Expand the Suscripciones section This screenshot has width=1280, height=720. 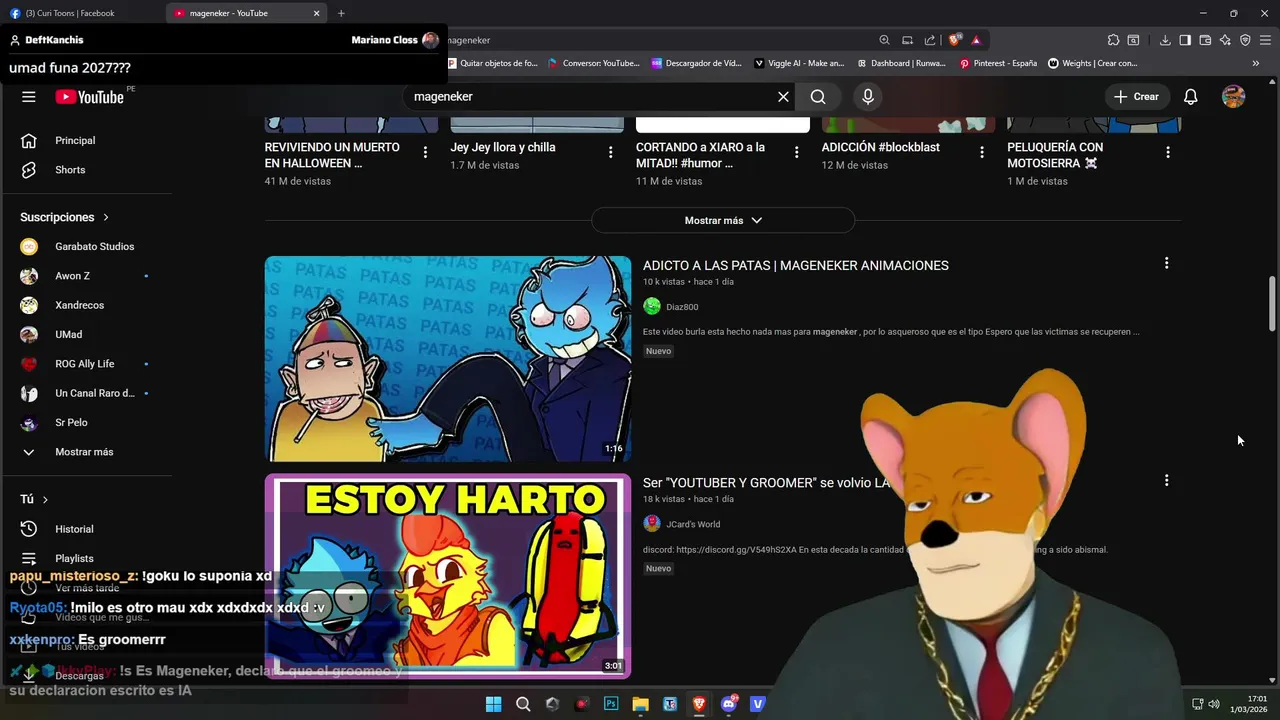tap(64, 217)
